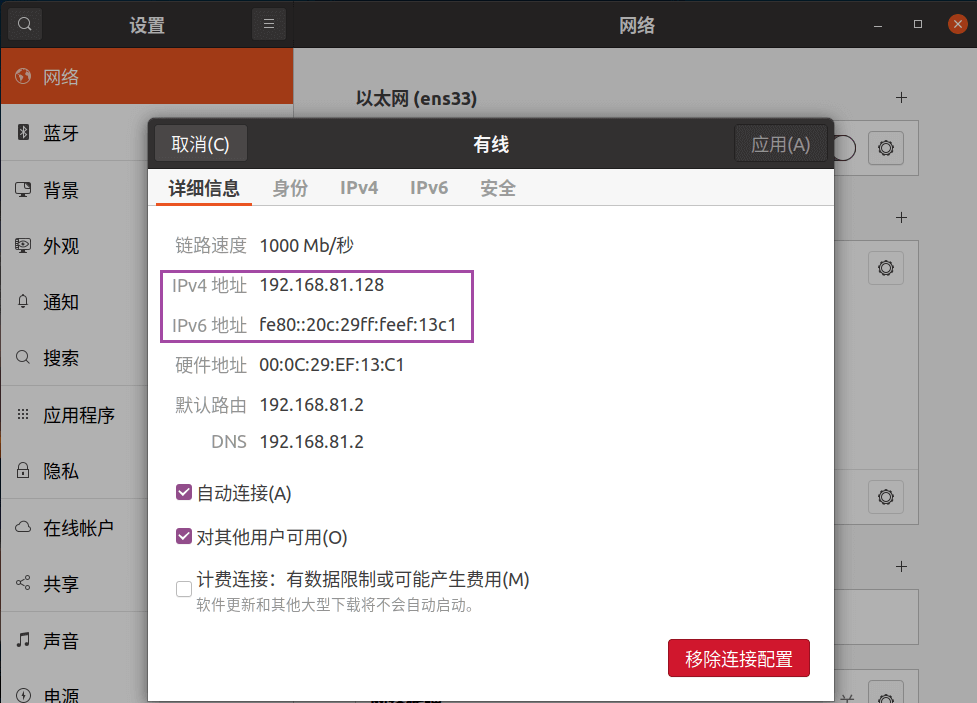Select 网络 (Network) in the sidebar

pyautogui.click(x=60, y=77)
